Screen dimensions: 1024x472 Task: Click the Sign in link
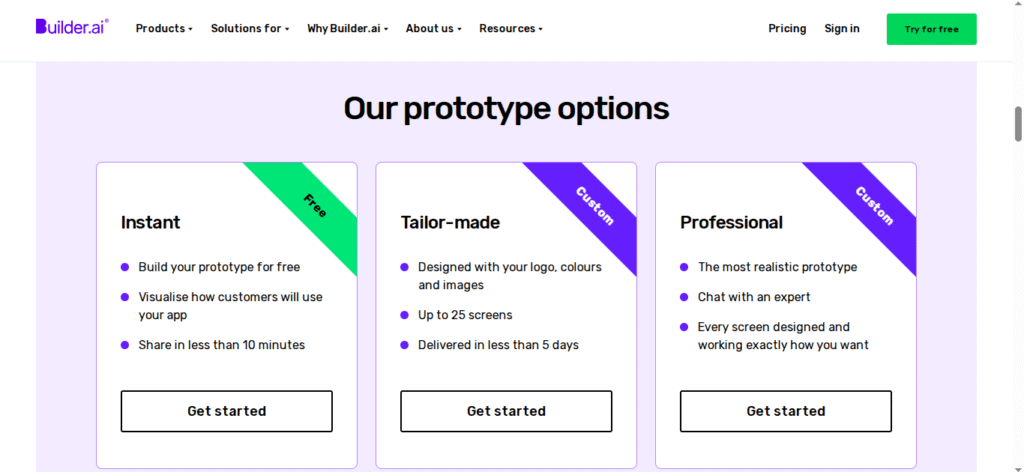pos(842,29)
